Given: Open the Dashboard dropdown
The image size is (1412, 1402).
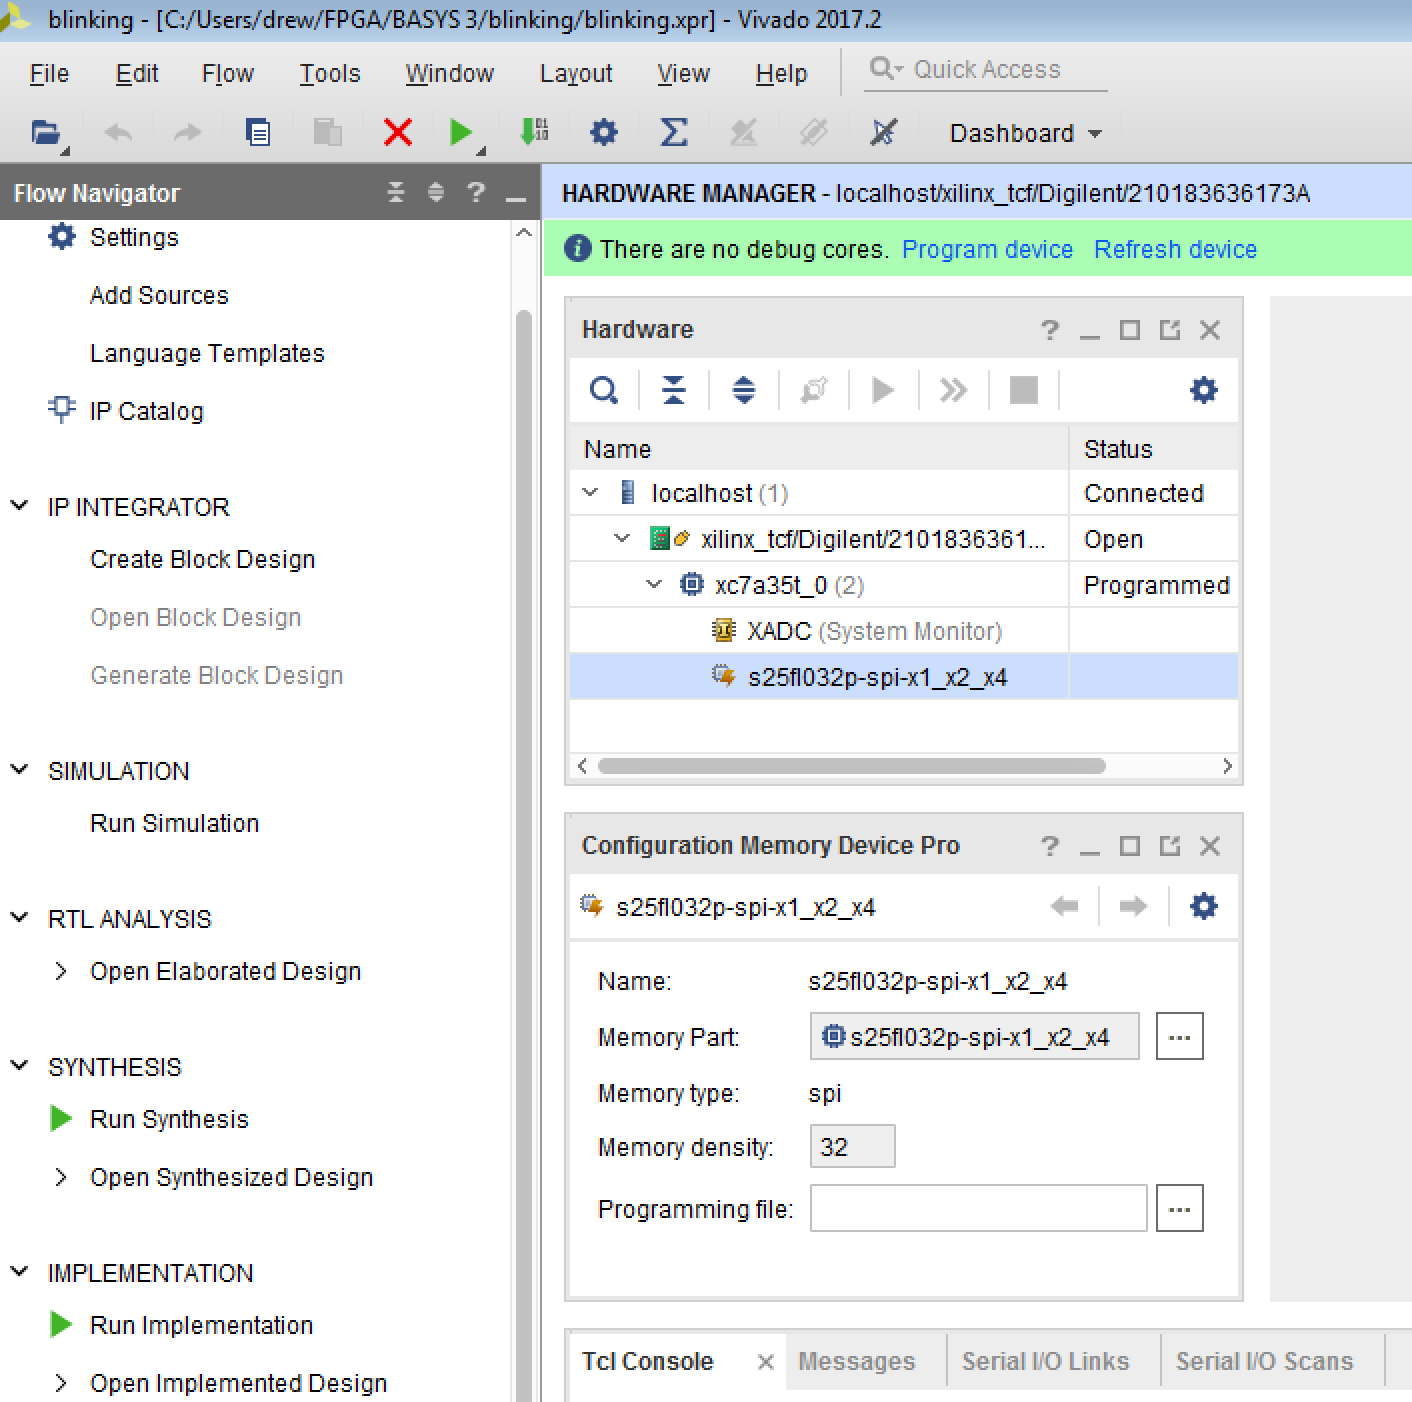Looking at the screenshot, I should tap(1025, 133).
